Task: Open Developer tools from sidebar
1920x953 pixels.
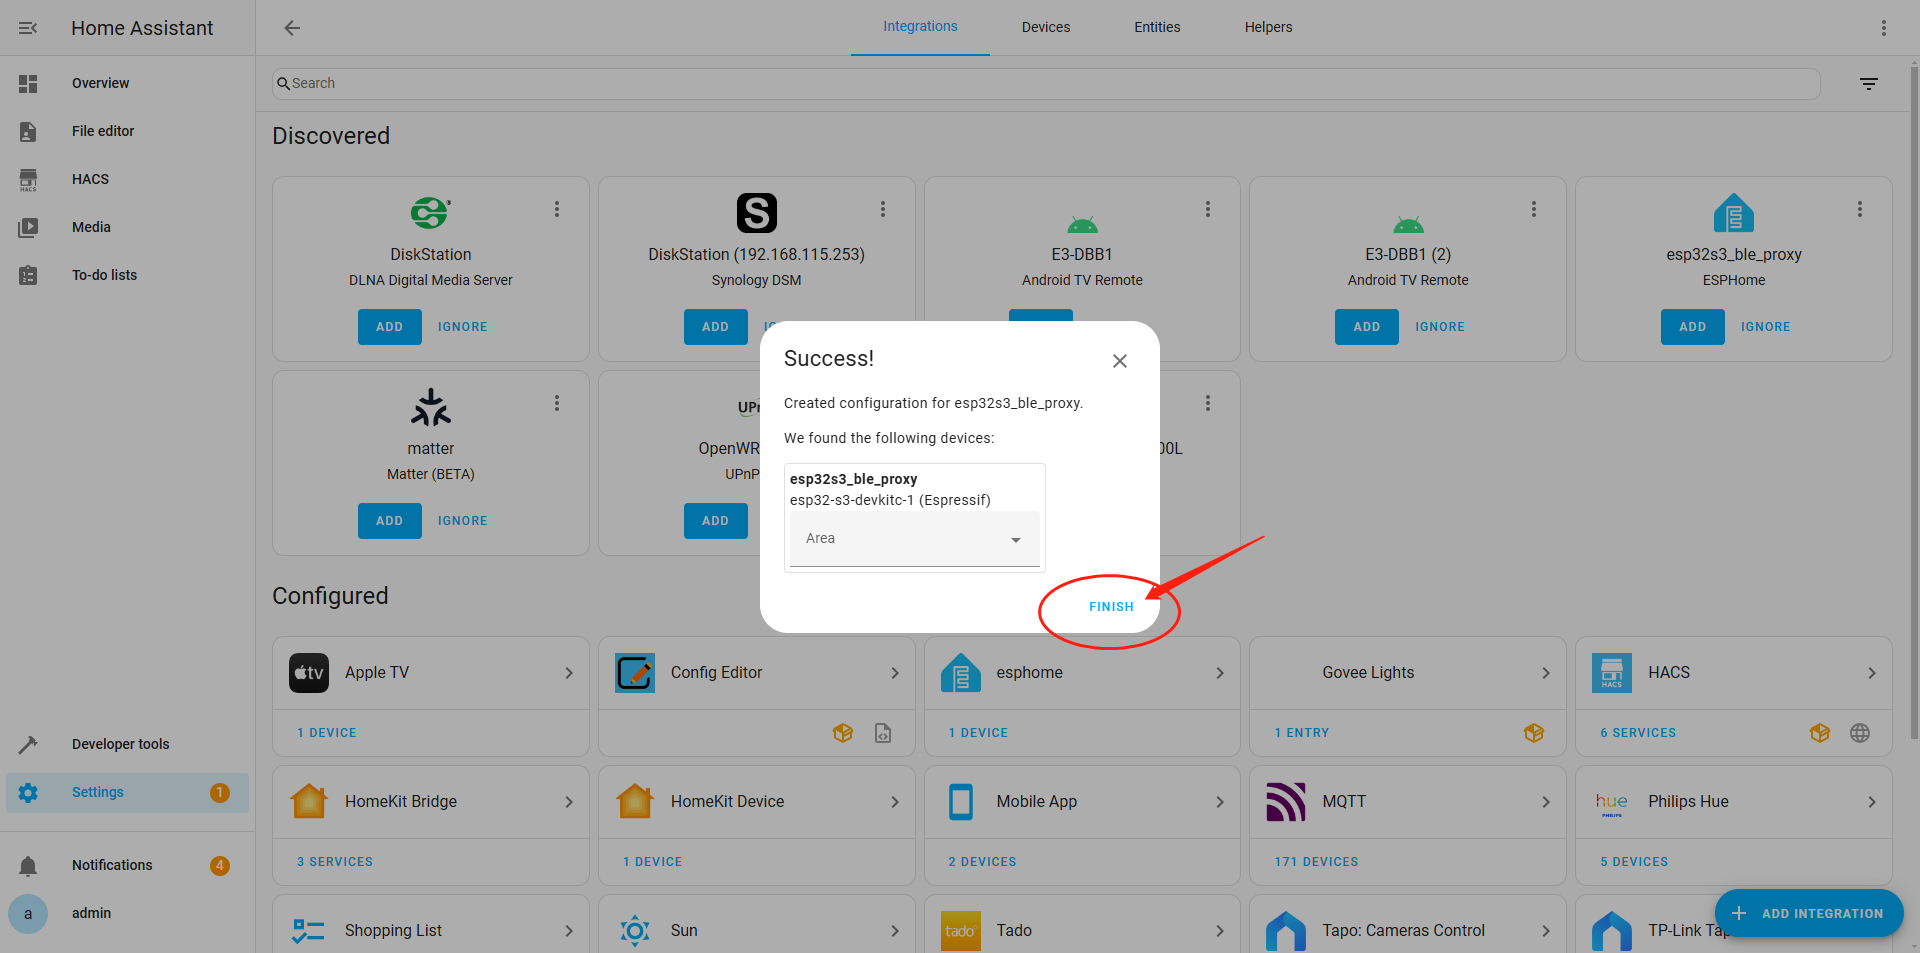Action: tap(120, 744)
